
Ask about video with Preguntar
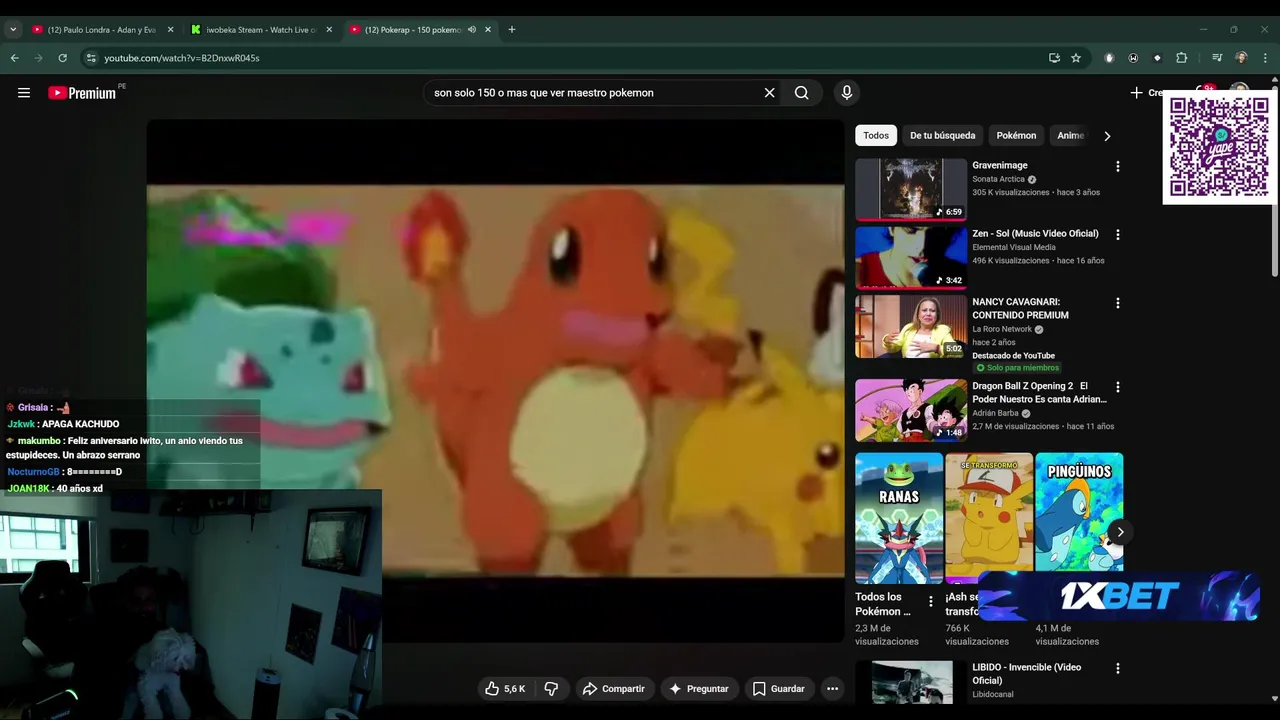coord(699,689)
